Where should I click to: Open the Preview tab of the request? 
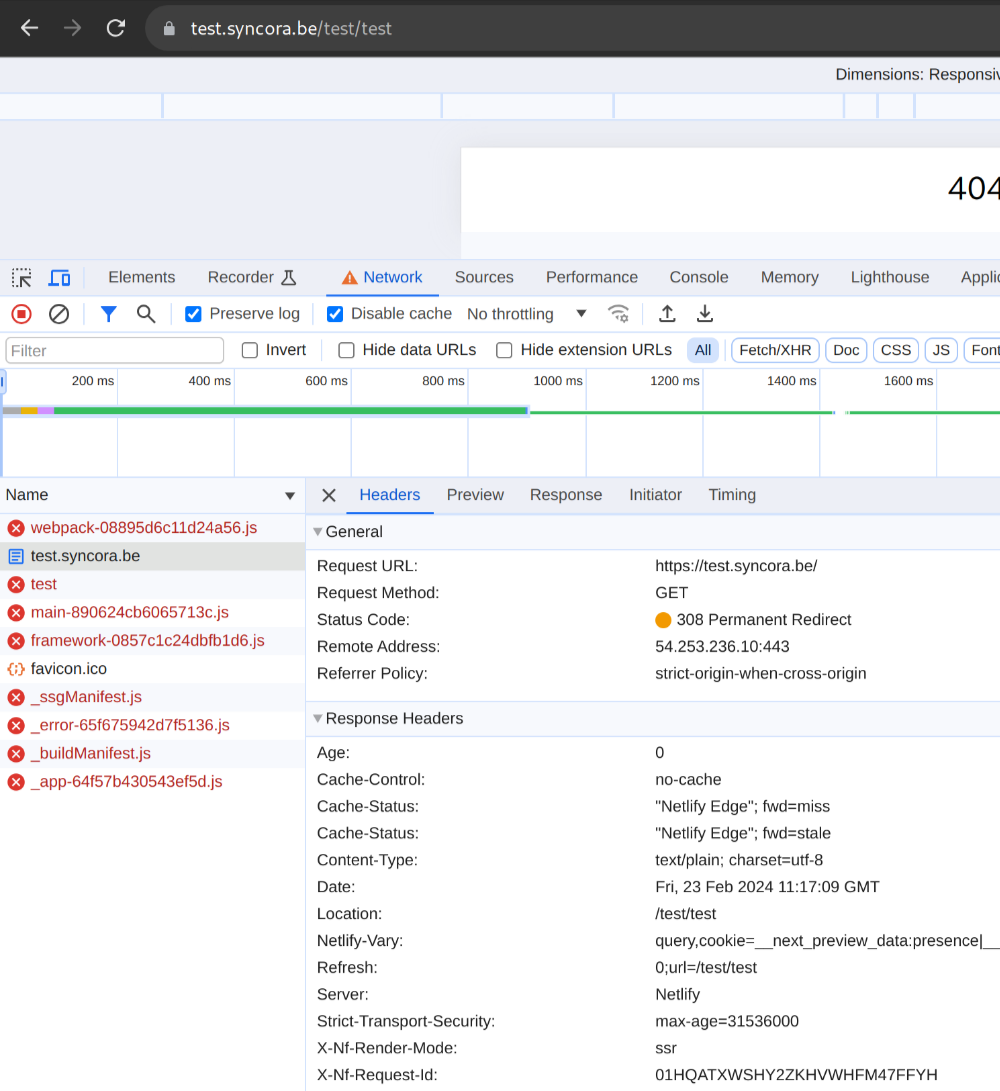[475, 495]
